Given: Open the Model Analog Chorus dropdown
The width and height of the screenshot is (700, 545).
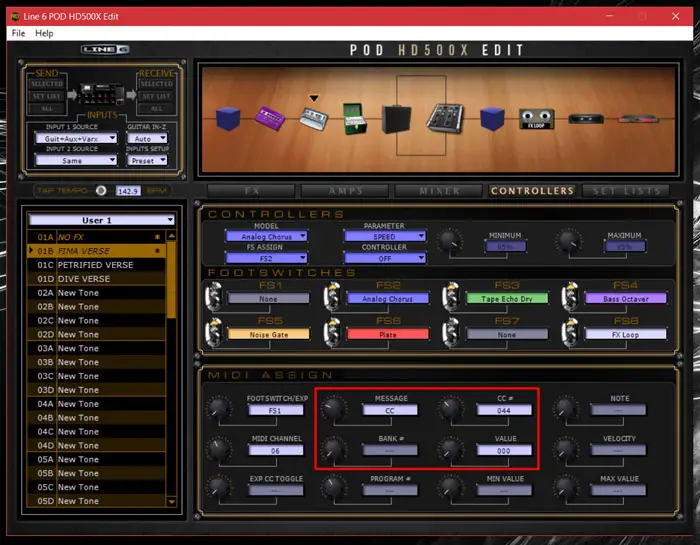Looking at the screenshot, I should pyautogui.click(x=267, y=236).
